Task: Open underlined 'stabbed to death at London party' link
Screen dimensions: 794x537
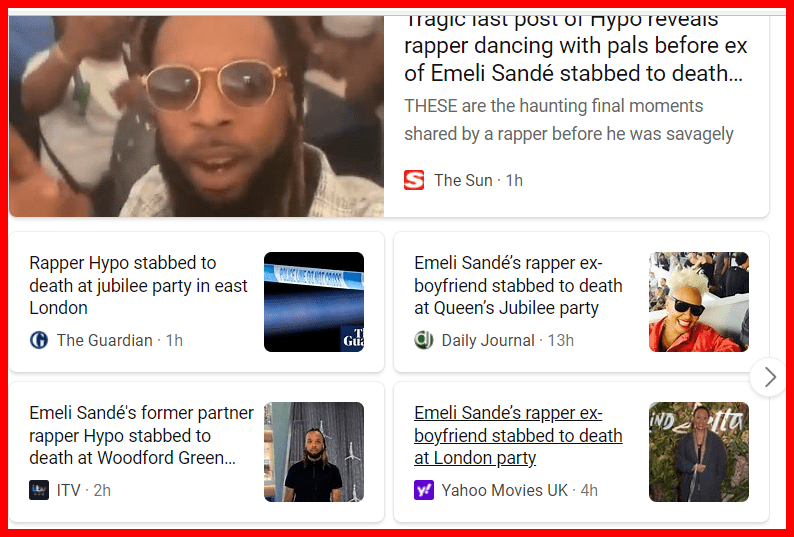Action: 518,435
